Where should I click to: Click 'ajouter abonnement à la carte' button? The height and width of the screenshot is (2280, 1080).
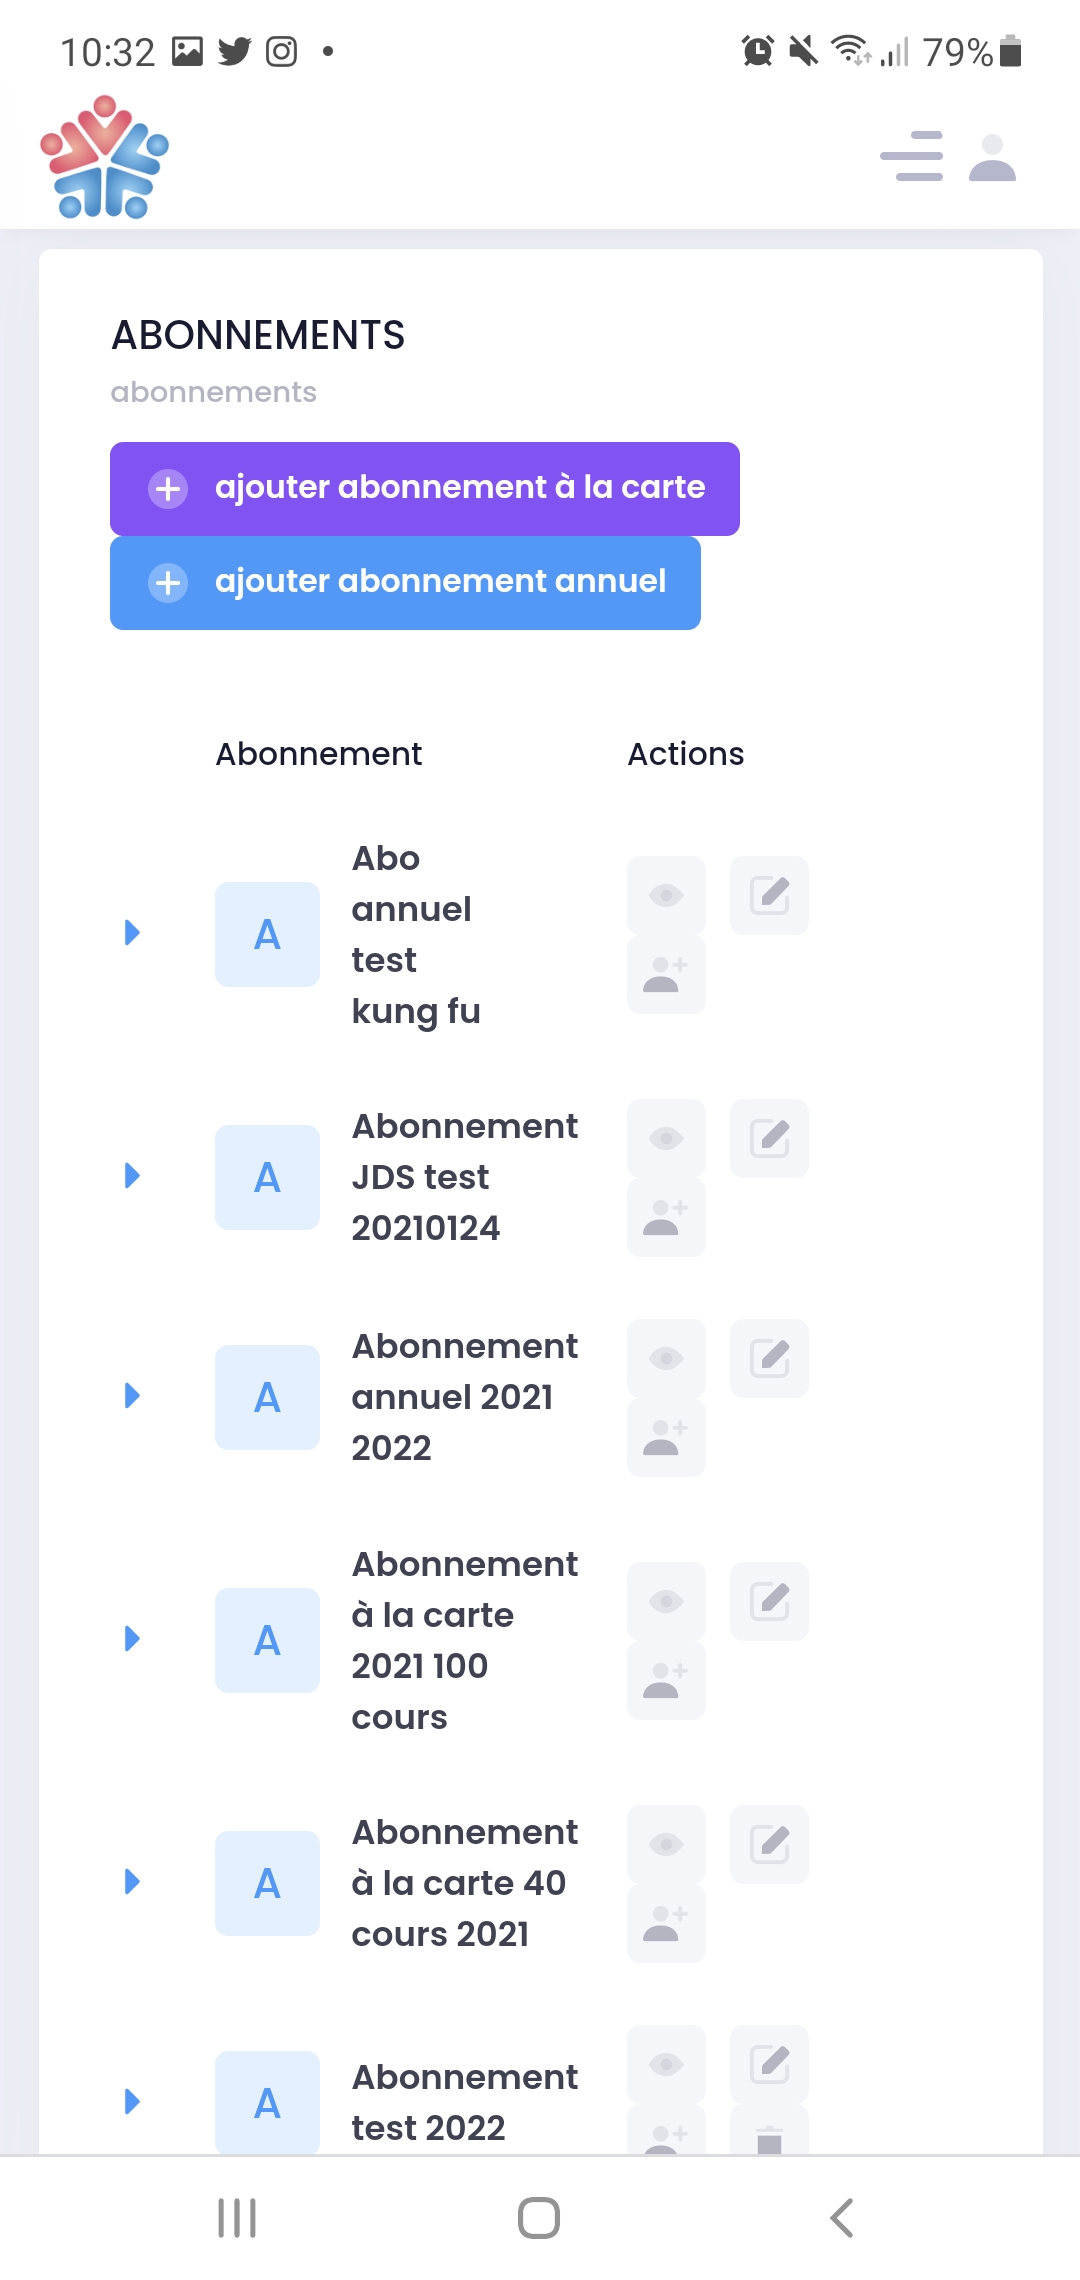click(x=425, y=488)
